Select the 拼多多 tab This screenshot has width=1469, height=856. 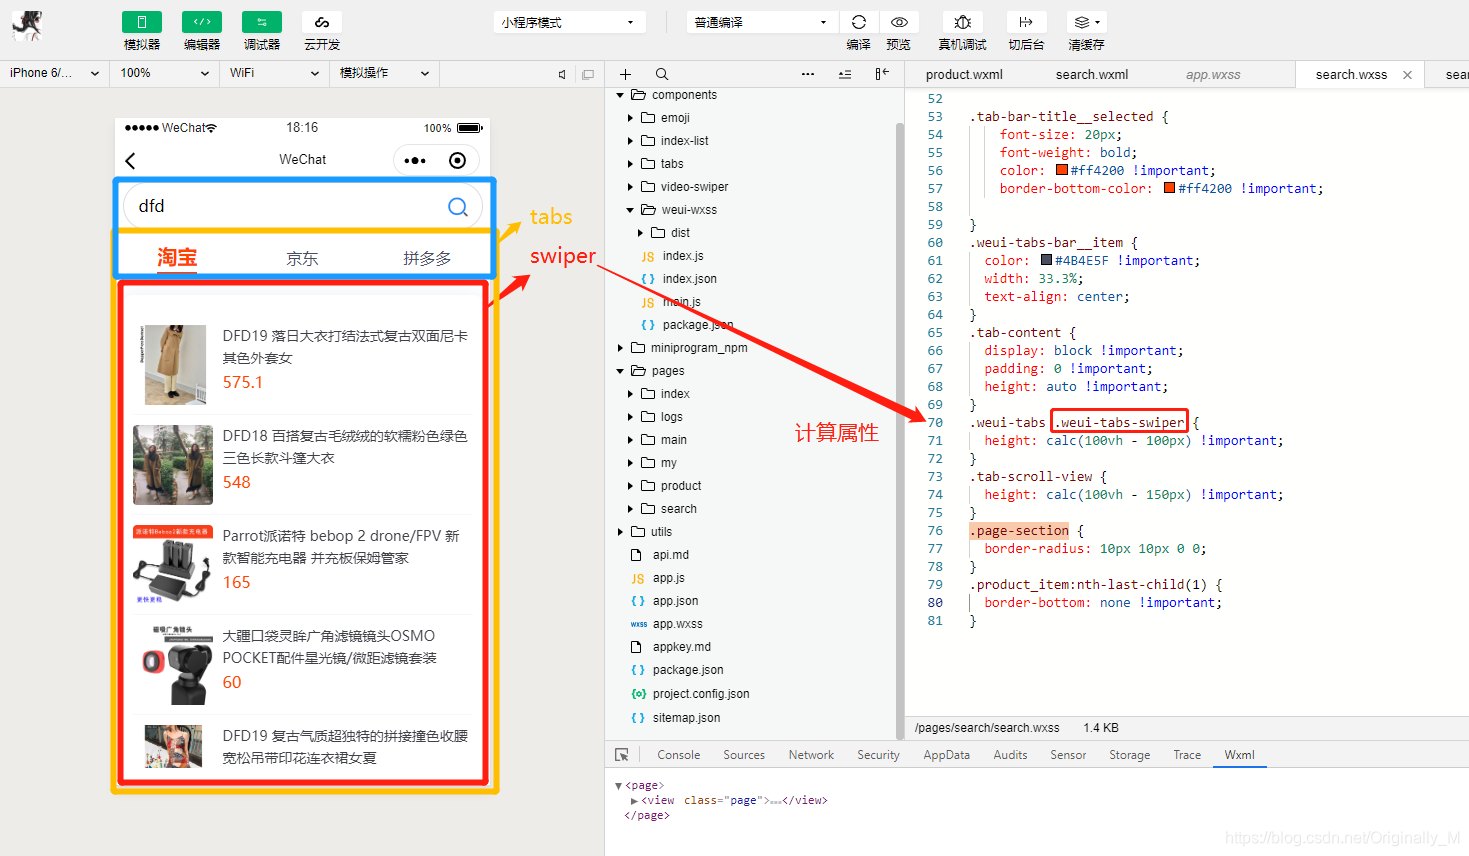427,258
